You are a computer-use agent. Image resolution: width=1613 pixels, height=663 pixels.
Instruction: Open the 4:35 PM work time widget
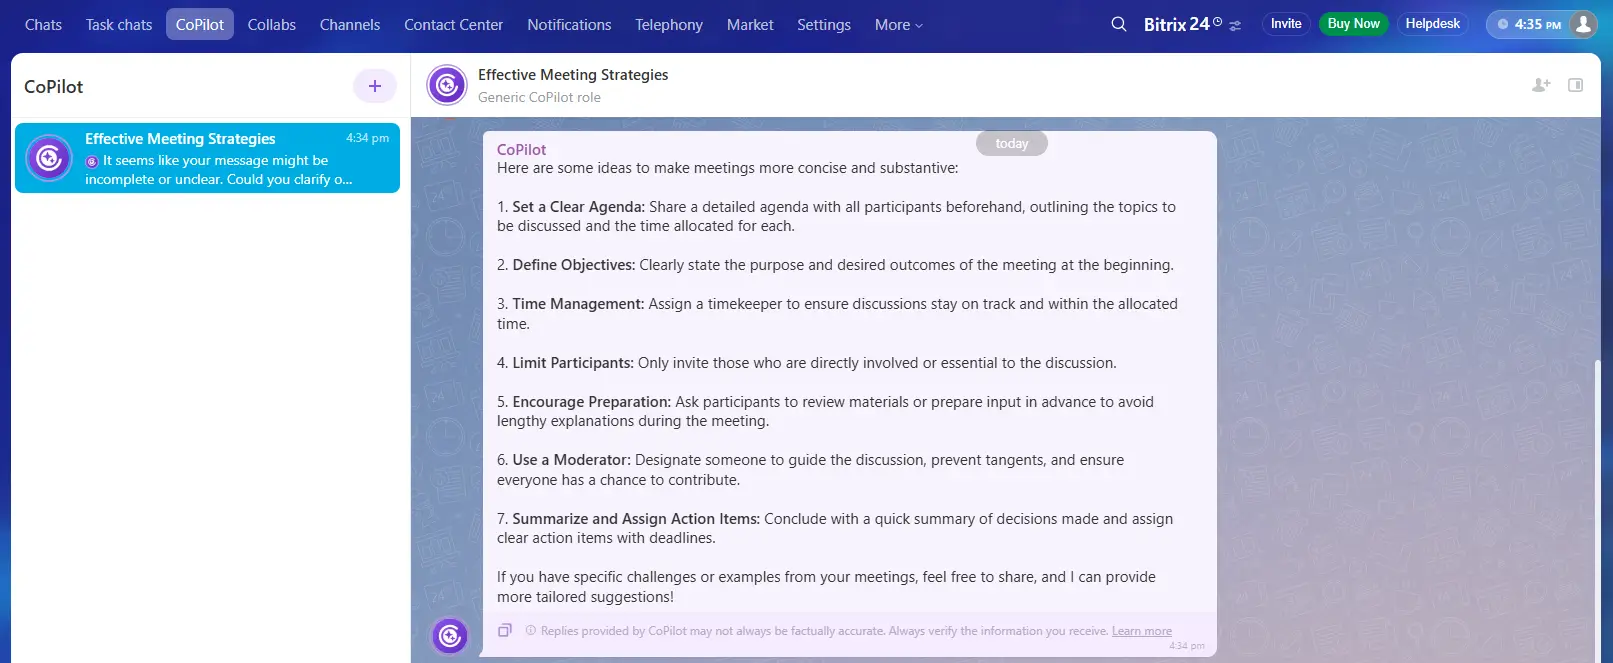tap(1528, 24)
